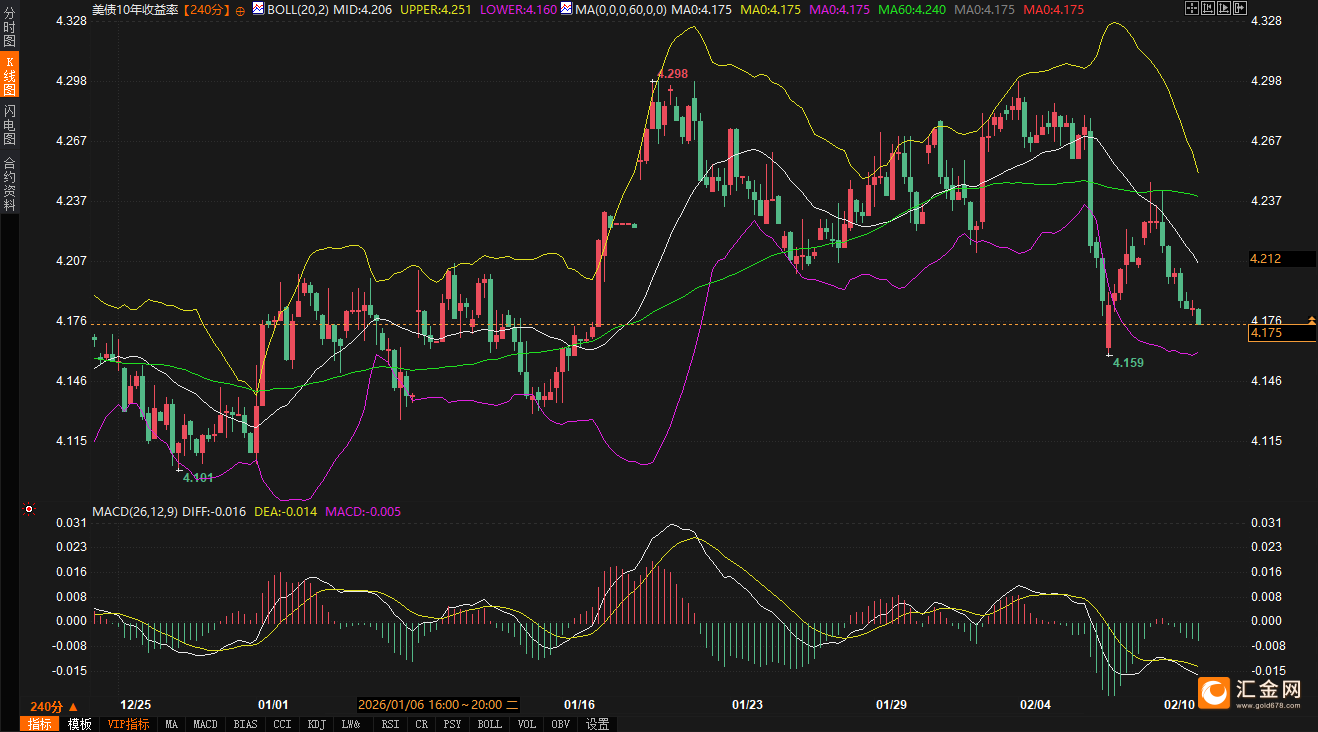1318x732 pixels.
Task: Select the K线图 sidebar tab
Action: [9, 77]
